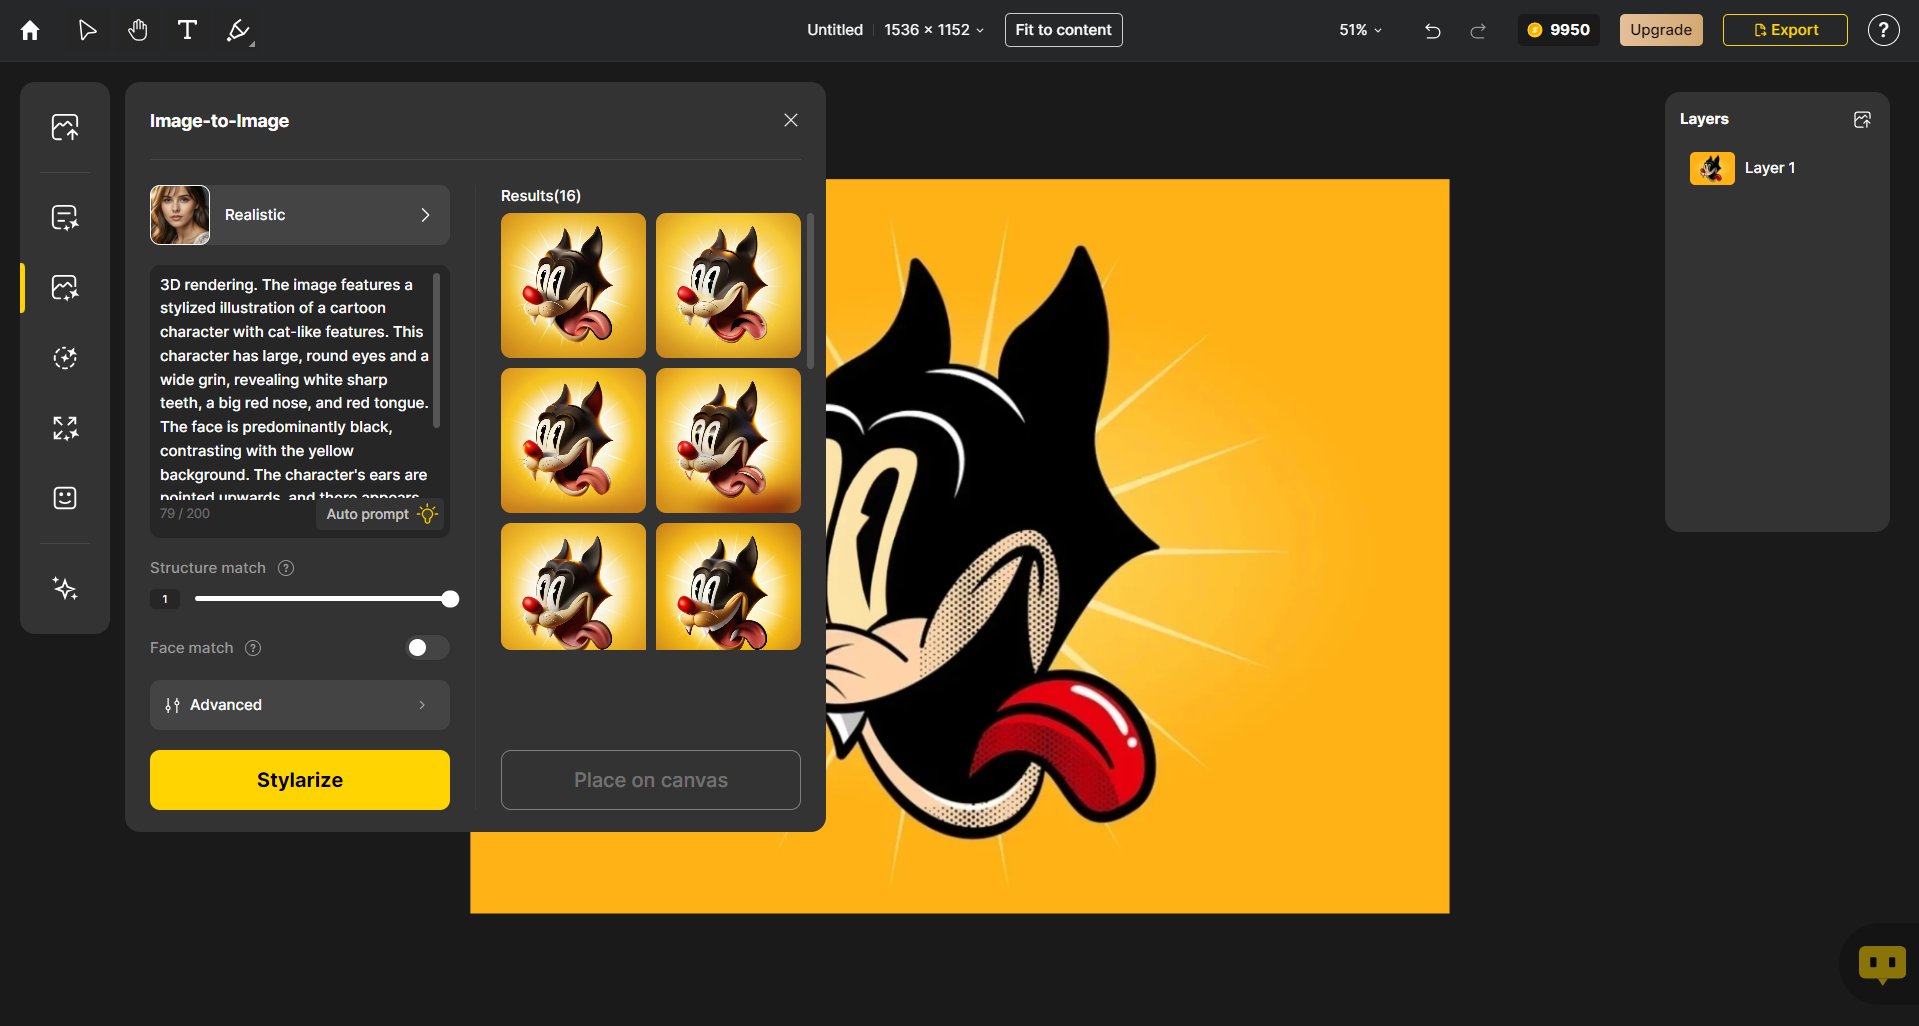Click the Auto prompt button

pos(381,514)
